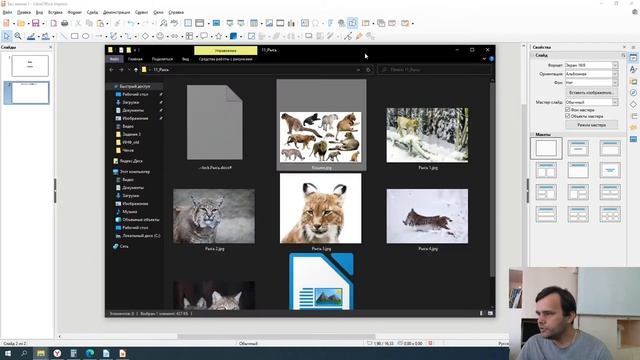
Task: Open the Sidebar Styles deck icon
Action: tap(633, 69)
